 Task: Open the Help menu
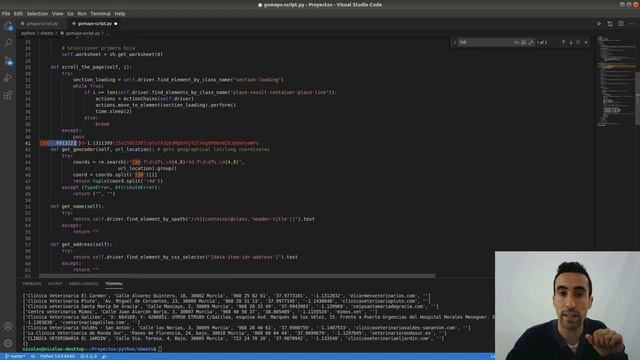120,13
